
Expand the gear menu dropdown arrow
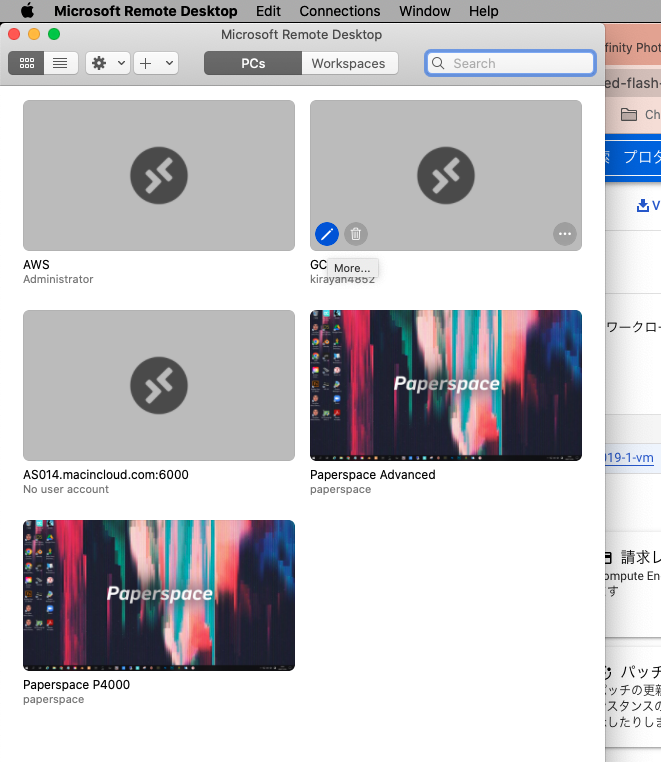click(122, 63)
